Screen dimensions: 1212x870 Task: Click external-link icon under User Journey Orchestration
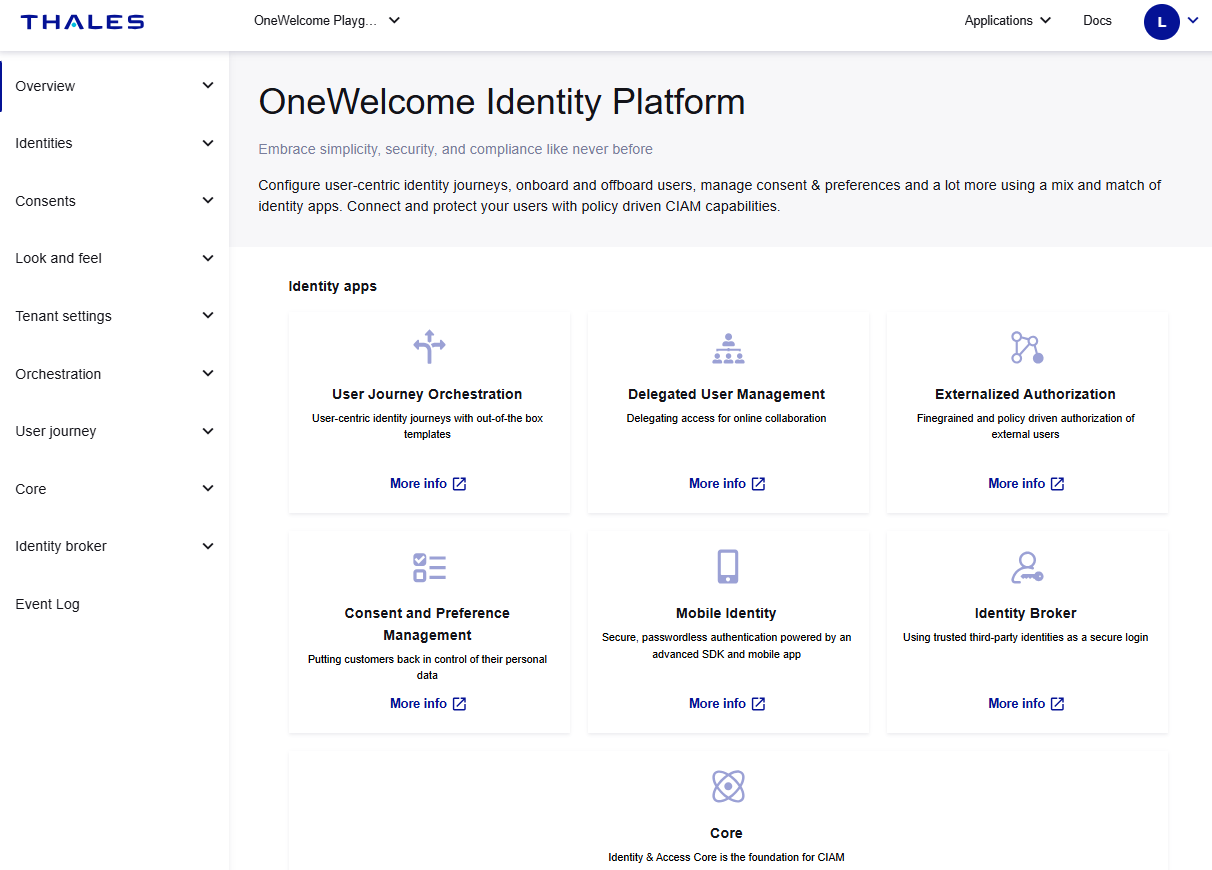pos(459,484)
